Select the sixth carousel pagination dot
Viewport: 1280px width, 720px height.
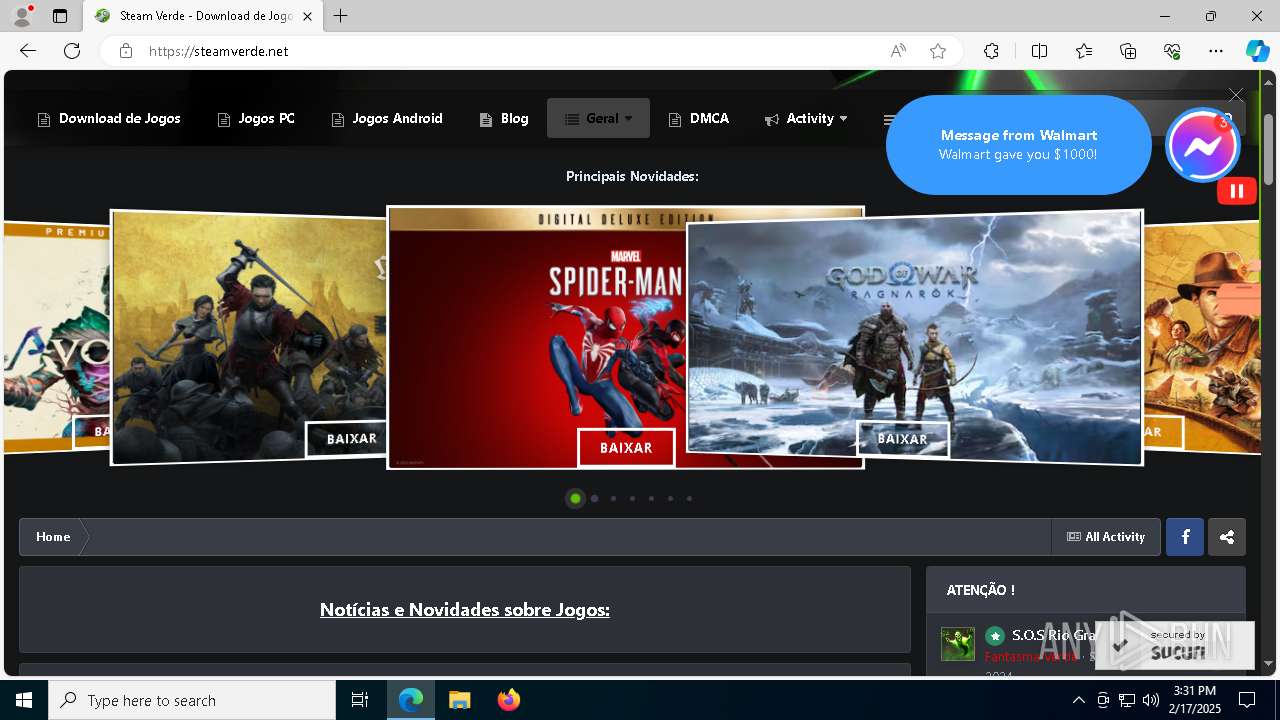click(670, 498)
